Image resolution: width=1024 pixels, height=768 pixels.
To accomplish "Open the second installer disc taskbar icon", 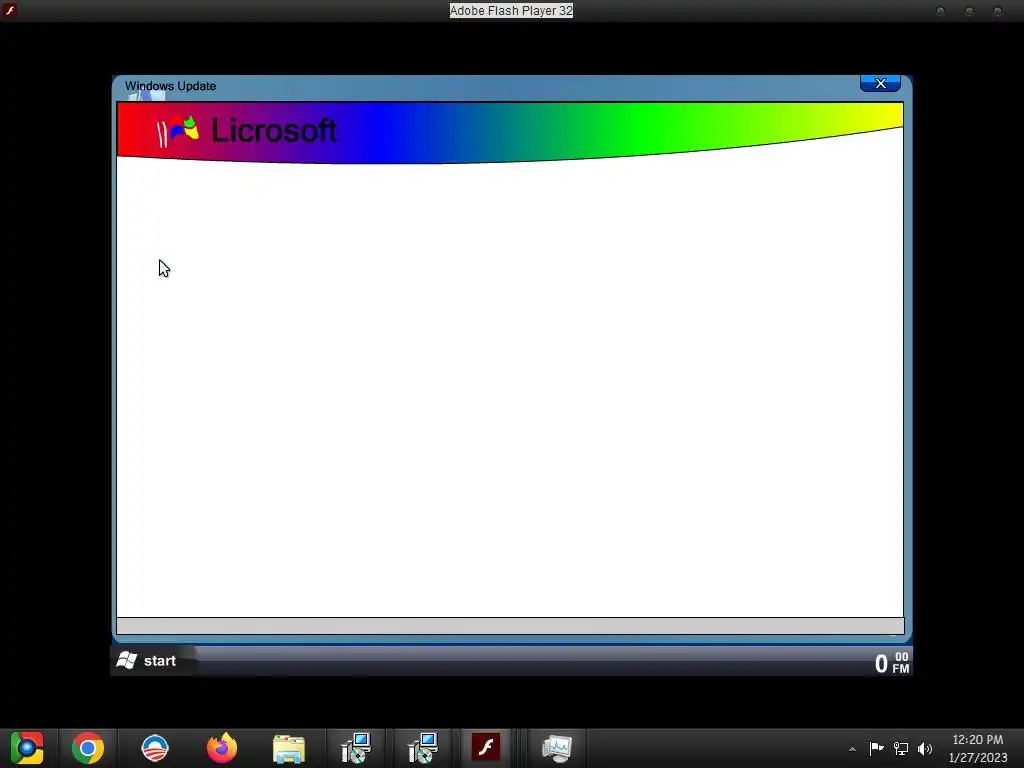I will pos(423,748).
